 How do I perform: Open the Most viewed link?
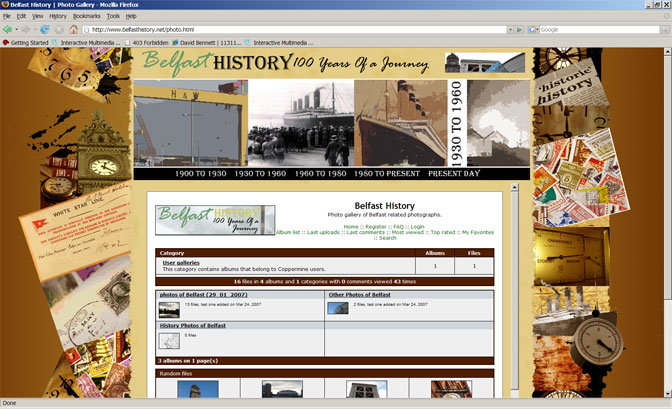click(407, 232)
